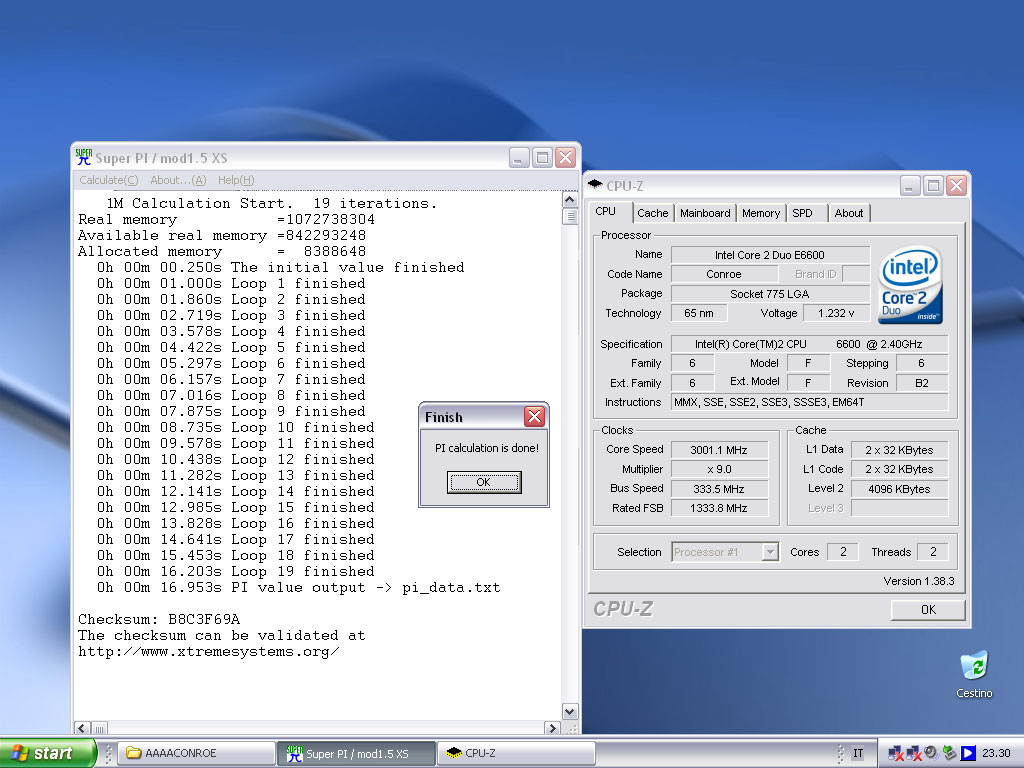Click the vertical scrollbar thumb in Super PI
The image size is (1024, 768).
tap(569, 216)
